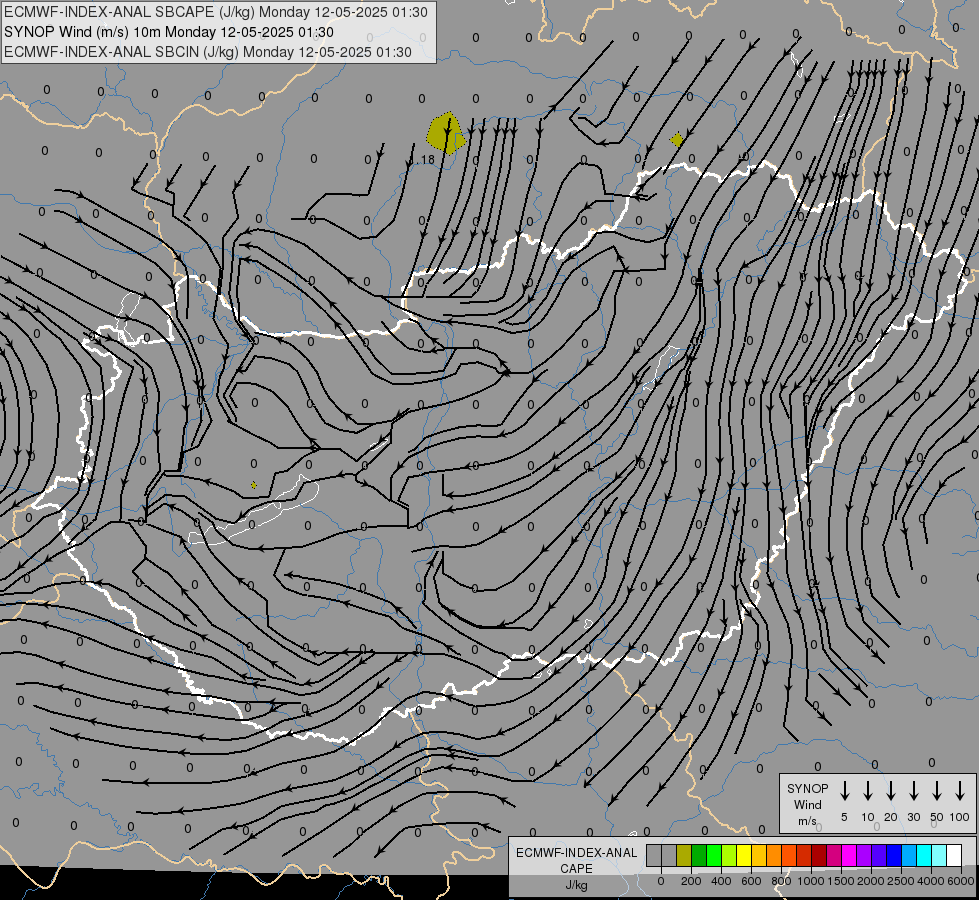Click the 600 tick label on CAPE scale
Image resolution: width=979 pixels, height=900 pixels.
[x=751, y=881]
